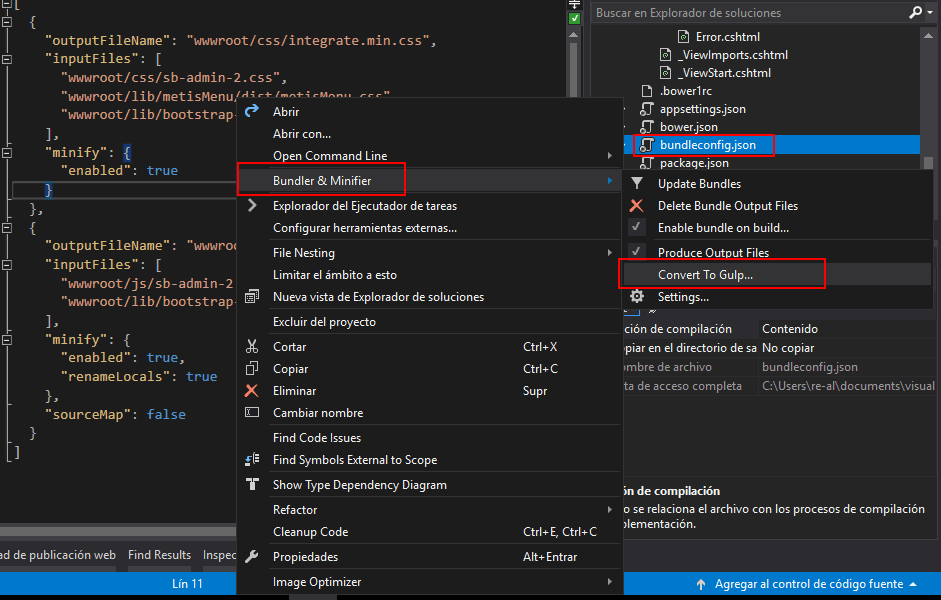Toggle Enable bundle on build checkmark
The image size is (941, 600).
coord(636,227)
